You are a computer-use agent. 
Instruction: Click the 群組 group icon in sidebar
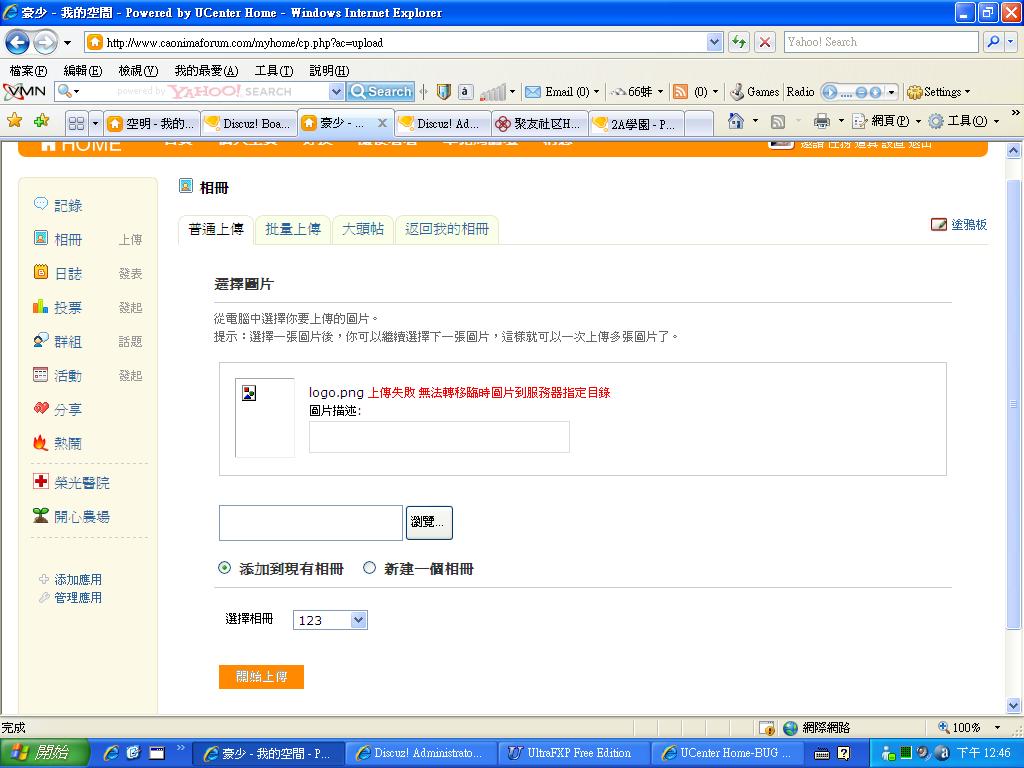[40, 340]
